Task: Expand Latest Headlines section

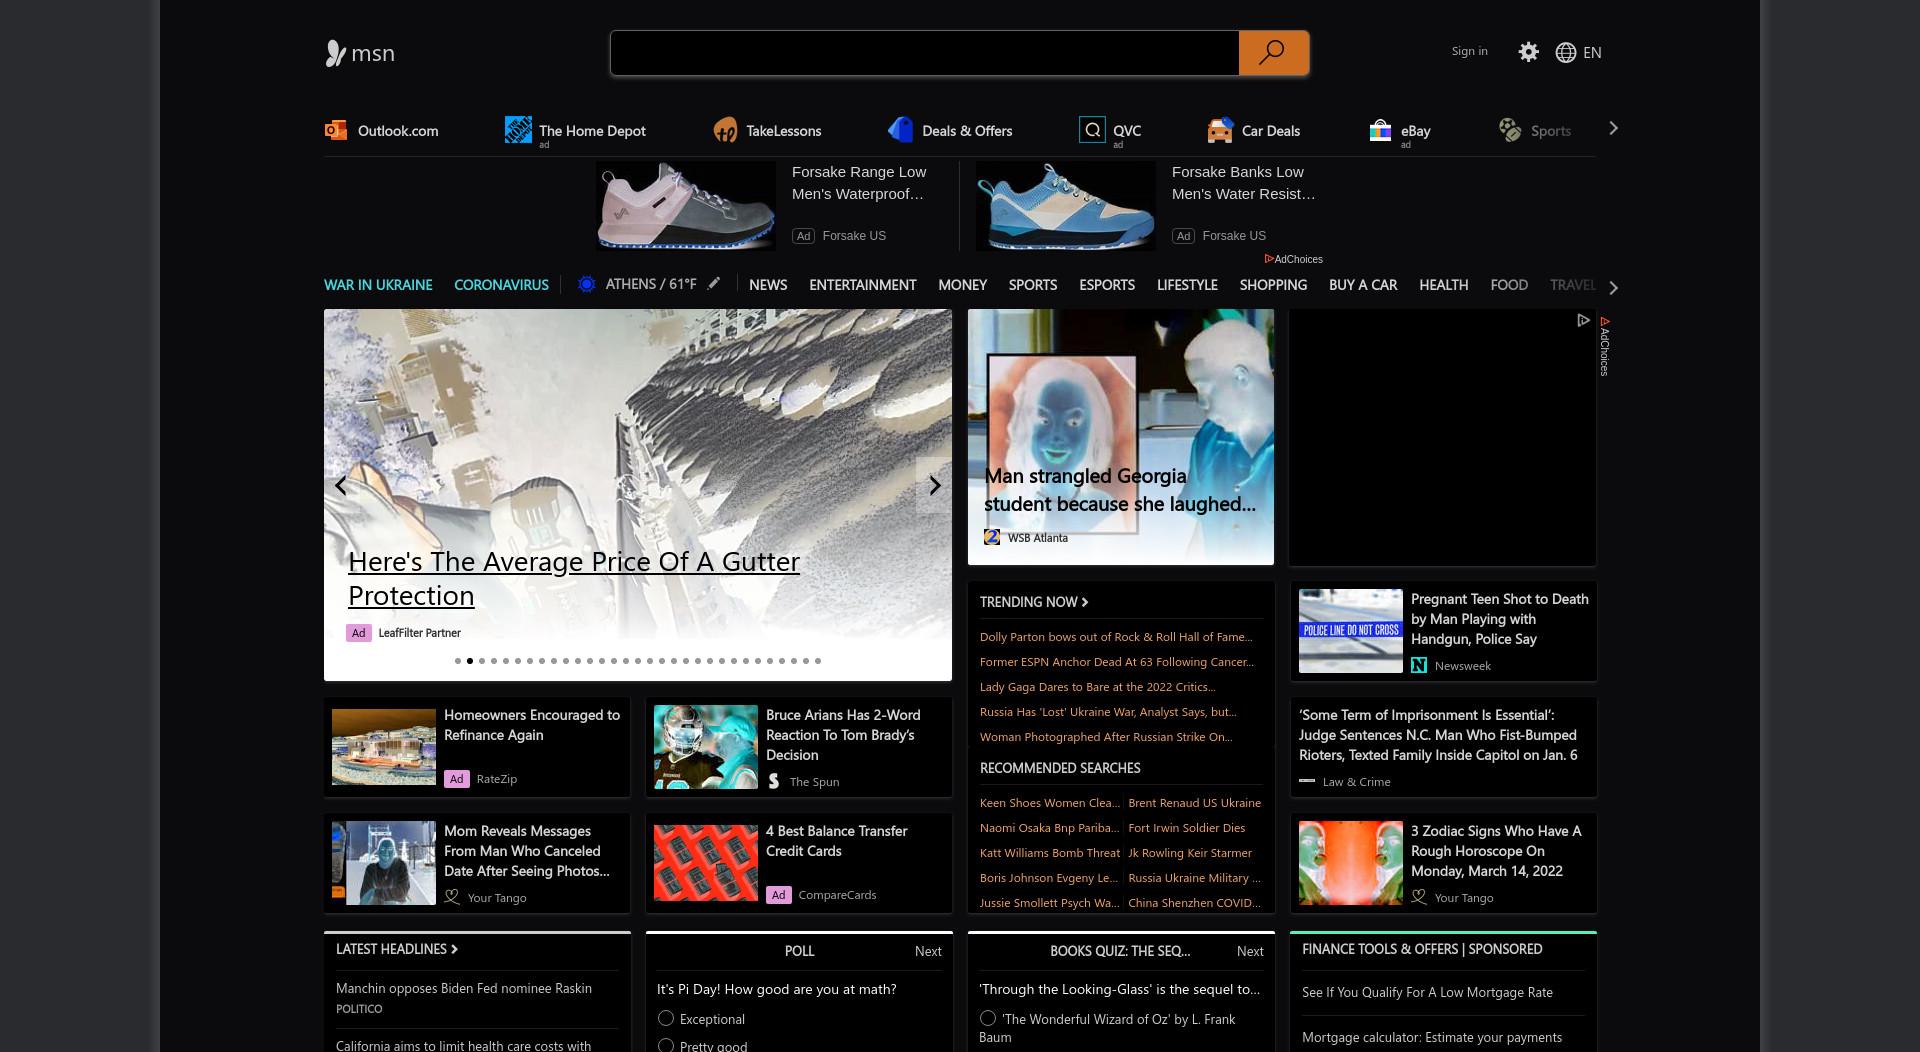Action: 397,949
